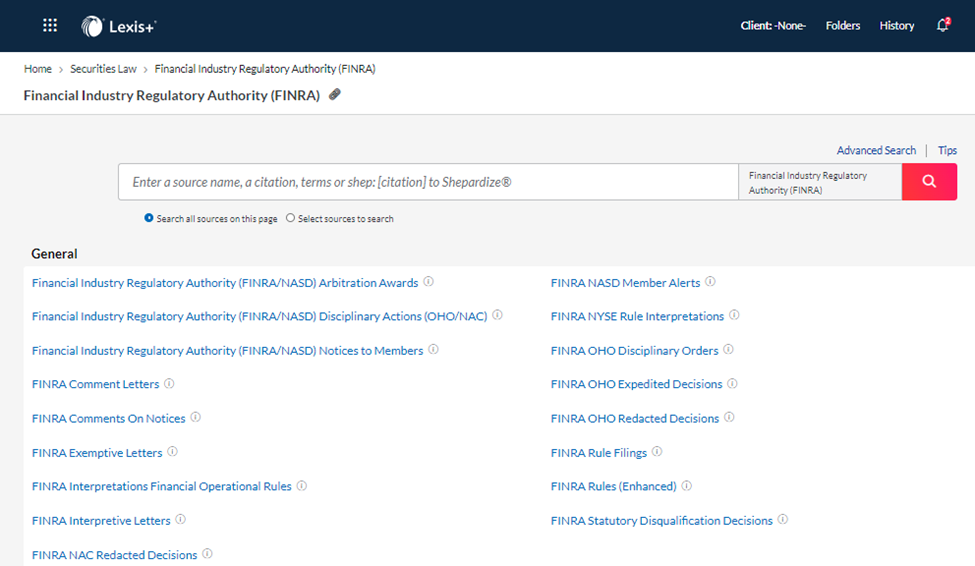
Task: Open info icon for FINRA NASD Member Alerts
Action: coord(710,282)
